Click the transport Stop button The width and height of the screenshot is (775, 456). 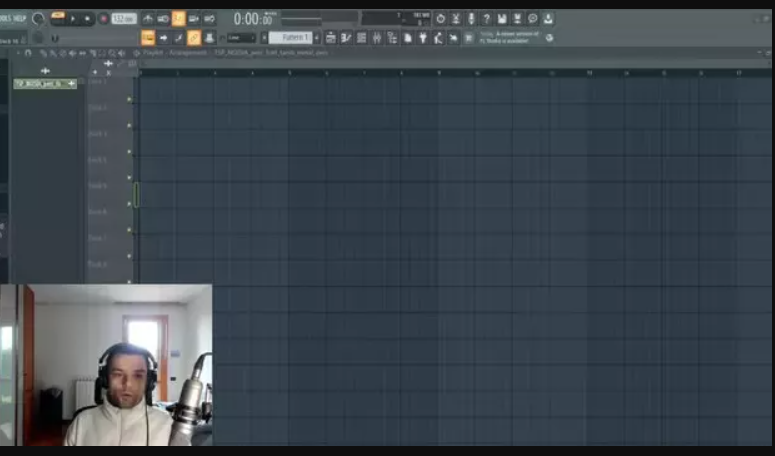coord(88,19)
